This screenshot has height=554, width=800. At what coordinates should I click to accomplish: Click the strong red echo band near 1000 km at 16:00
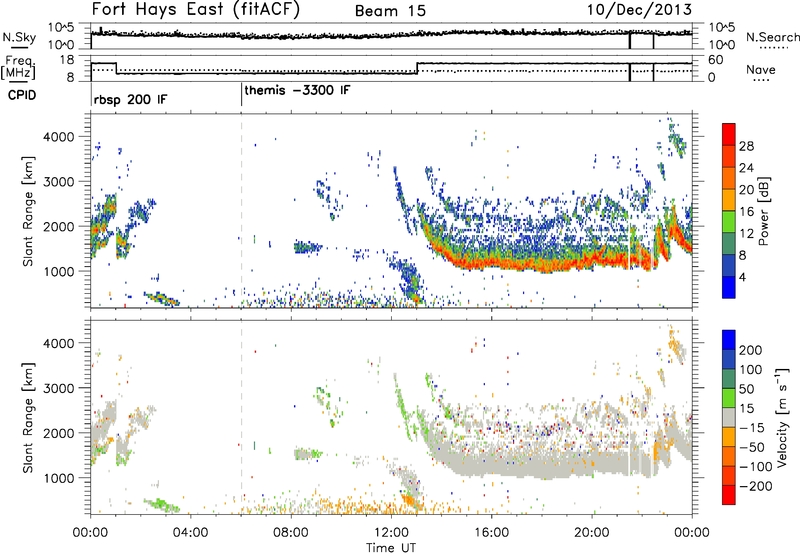pos(491,263)
